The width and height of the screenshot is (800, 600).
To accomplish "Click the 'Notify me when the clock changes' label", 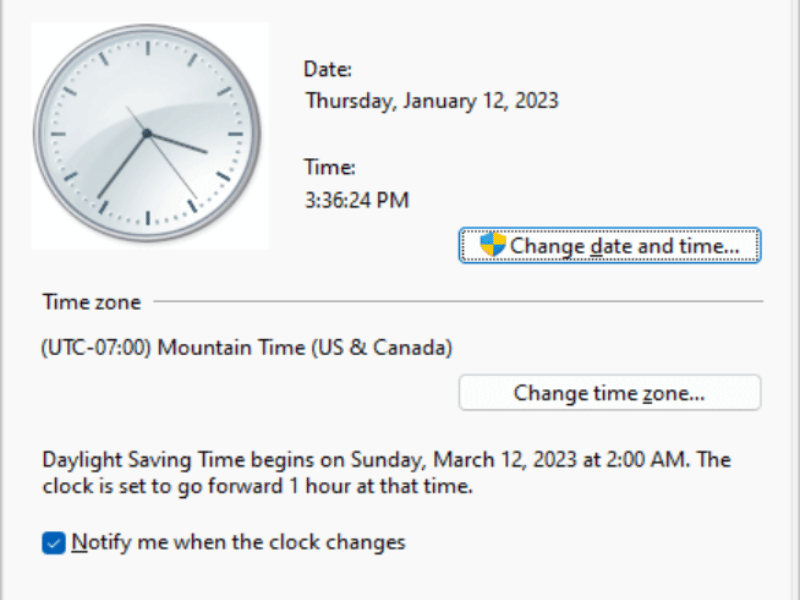I will pos(238,542).
